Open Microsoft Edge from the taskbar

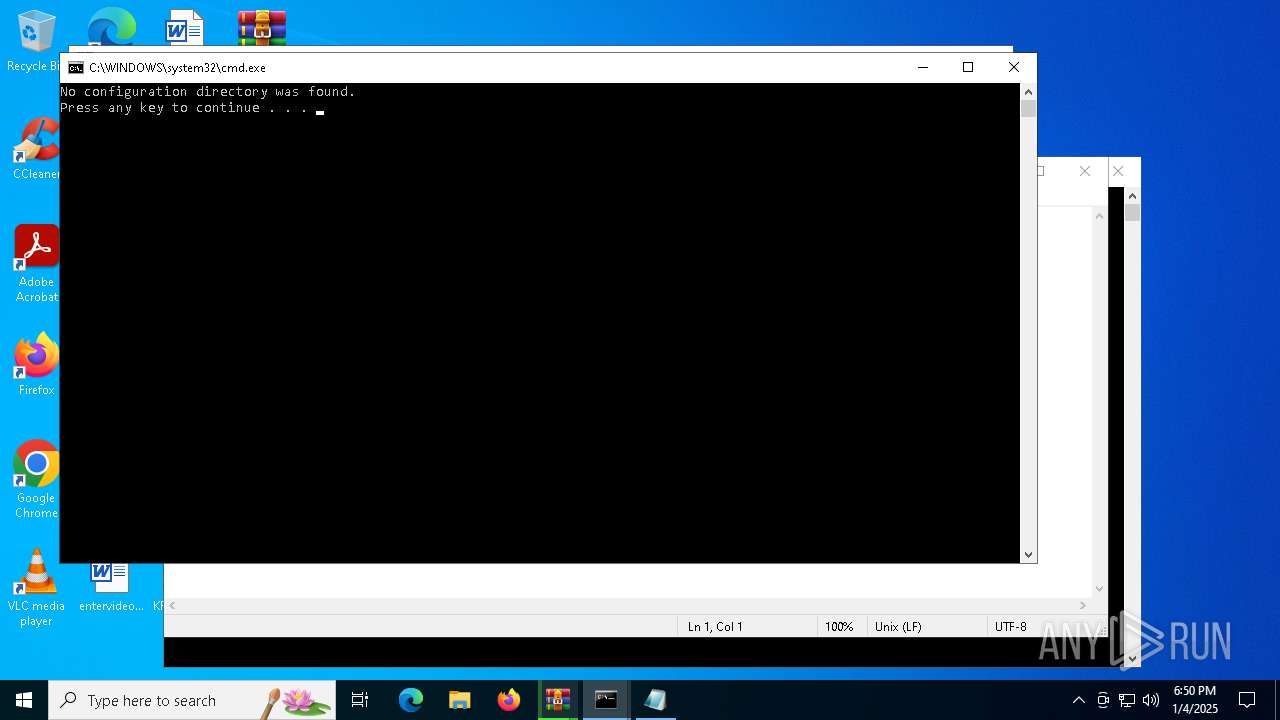click(411, 700)
